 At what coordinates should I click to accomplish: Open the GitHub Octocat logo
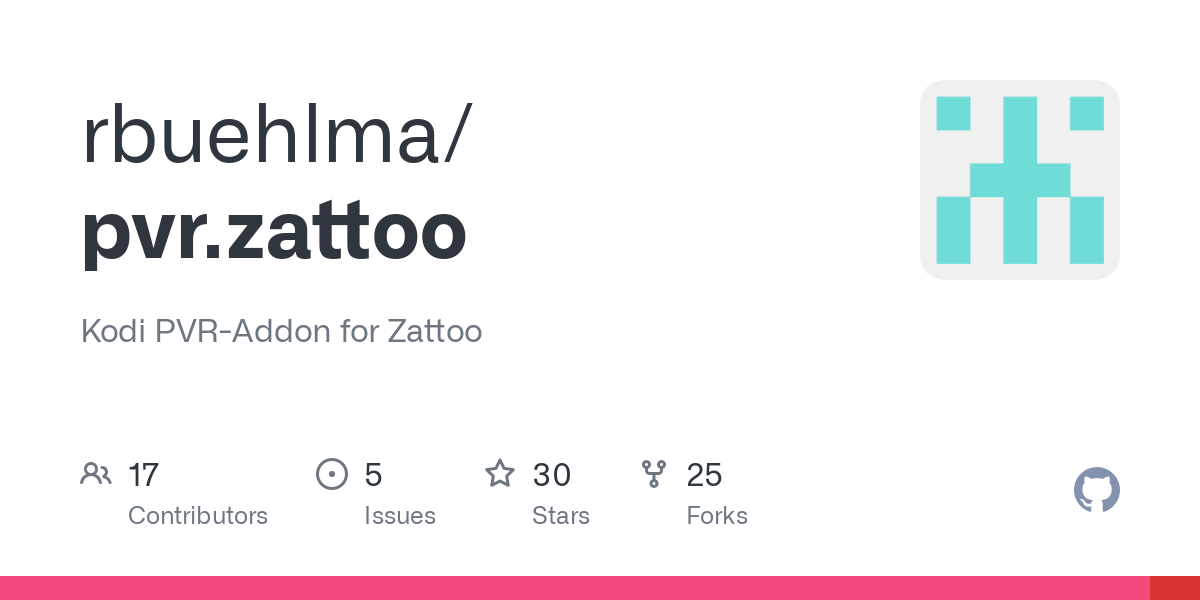pyautogui.click(x=1097, y=490)
